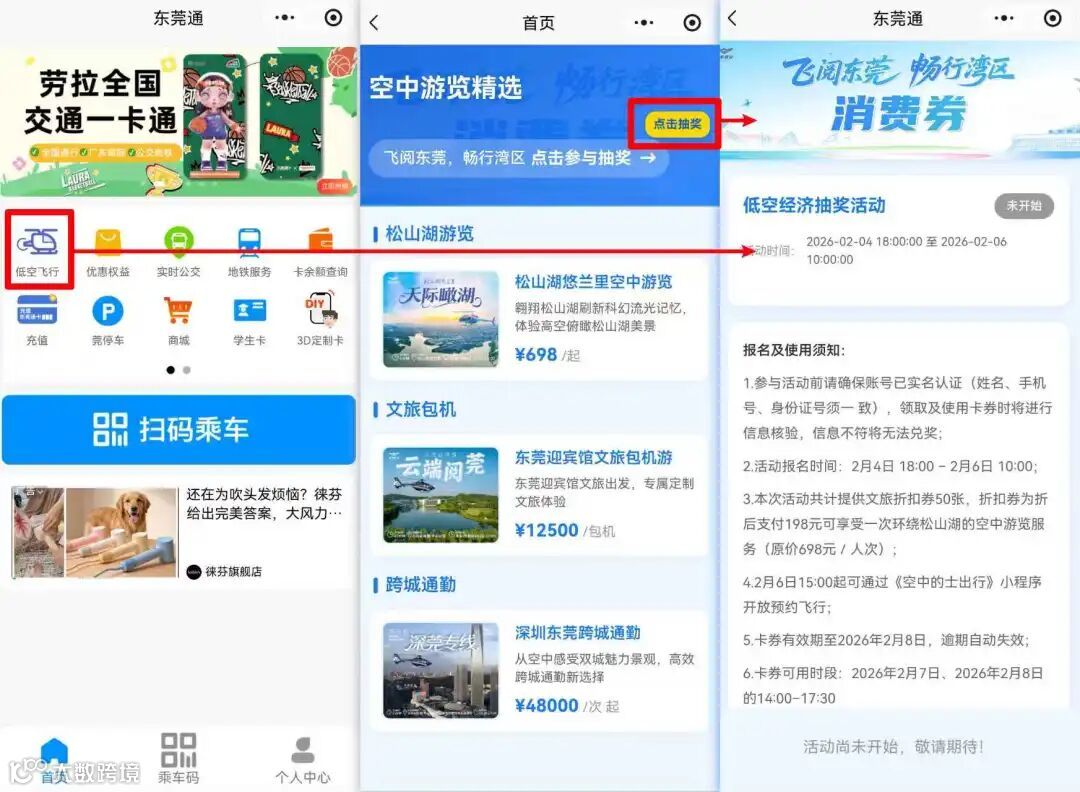Viewport: 1080px width, 792px height.
Task: Open the 松山湖悠兰里空中游览 tour title
Action: (594, 282)
